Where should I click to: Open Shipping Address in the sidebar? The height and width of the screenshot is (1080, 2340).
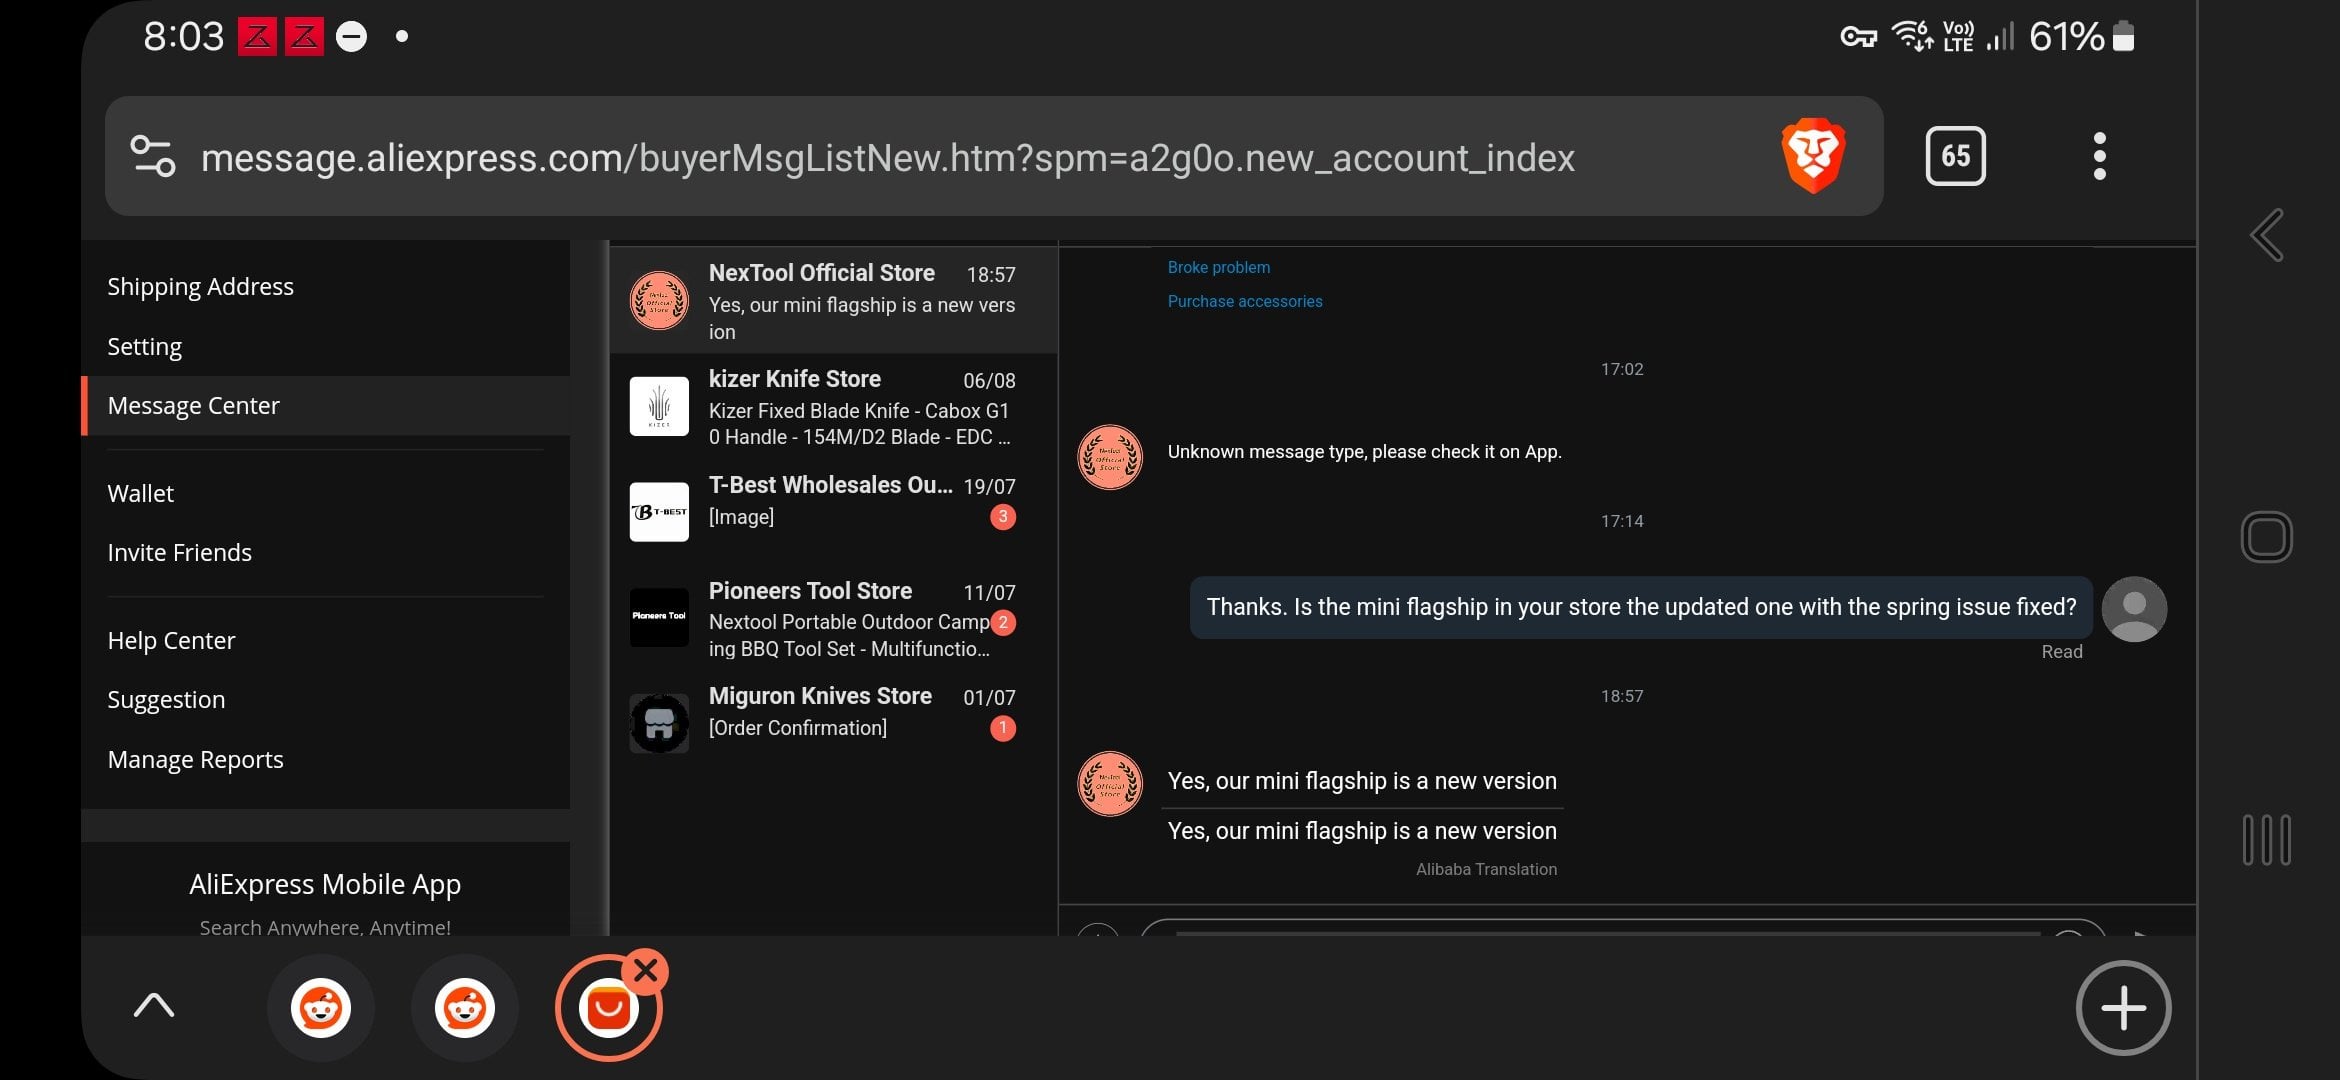(200, 287)
